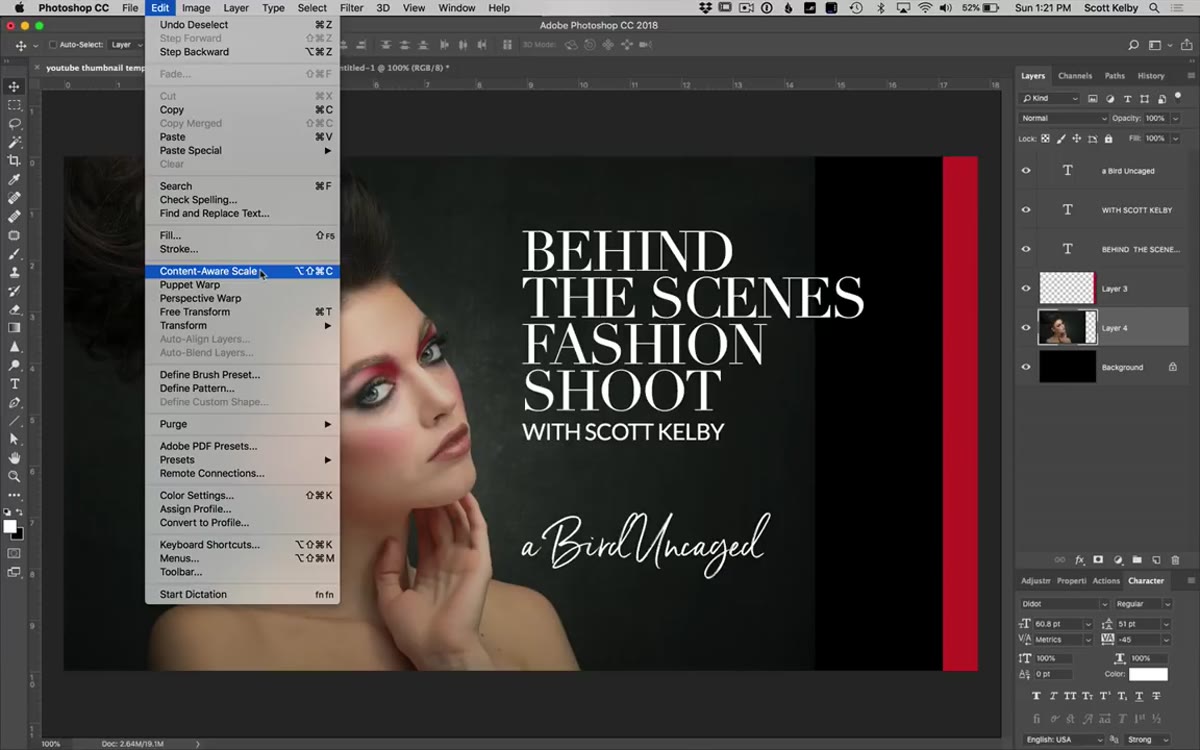1200x750 pixels.
Task: Select the Horizontal Type tool
Action: point(14,384)
